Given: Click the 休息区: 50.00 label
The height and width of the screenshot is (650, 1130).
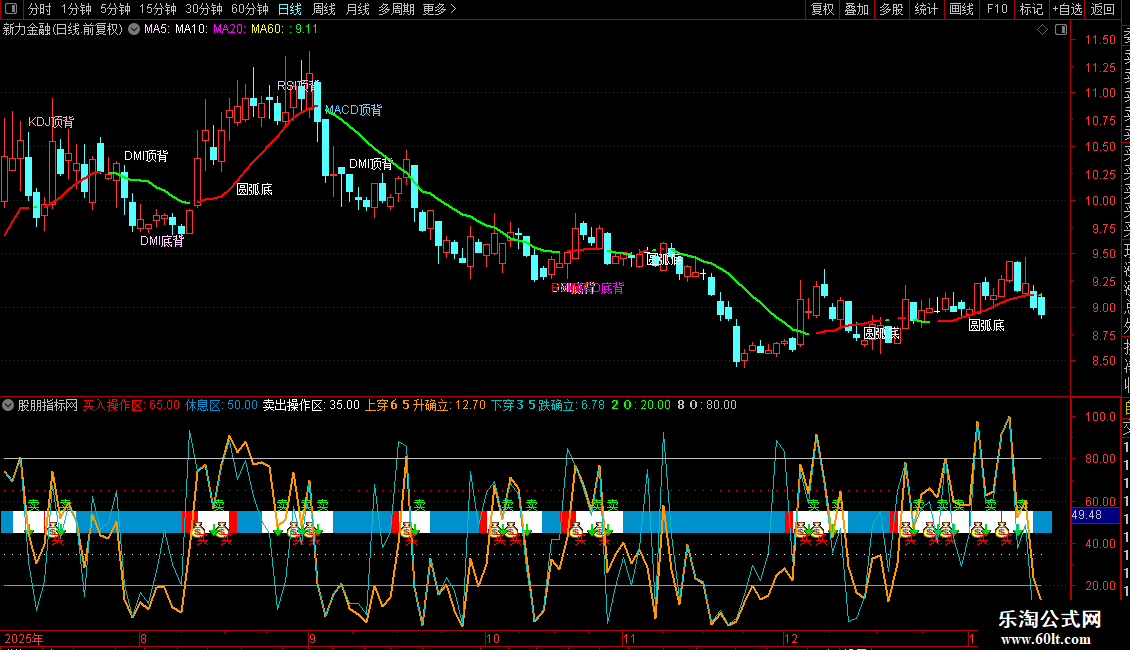Looking at the screenshot, I should click(x=221, y=405).
